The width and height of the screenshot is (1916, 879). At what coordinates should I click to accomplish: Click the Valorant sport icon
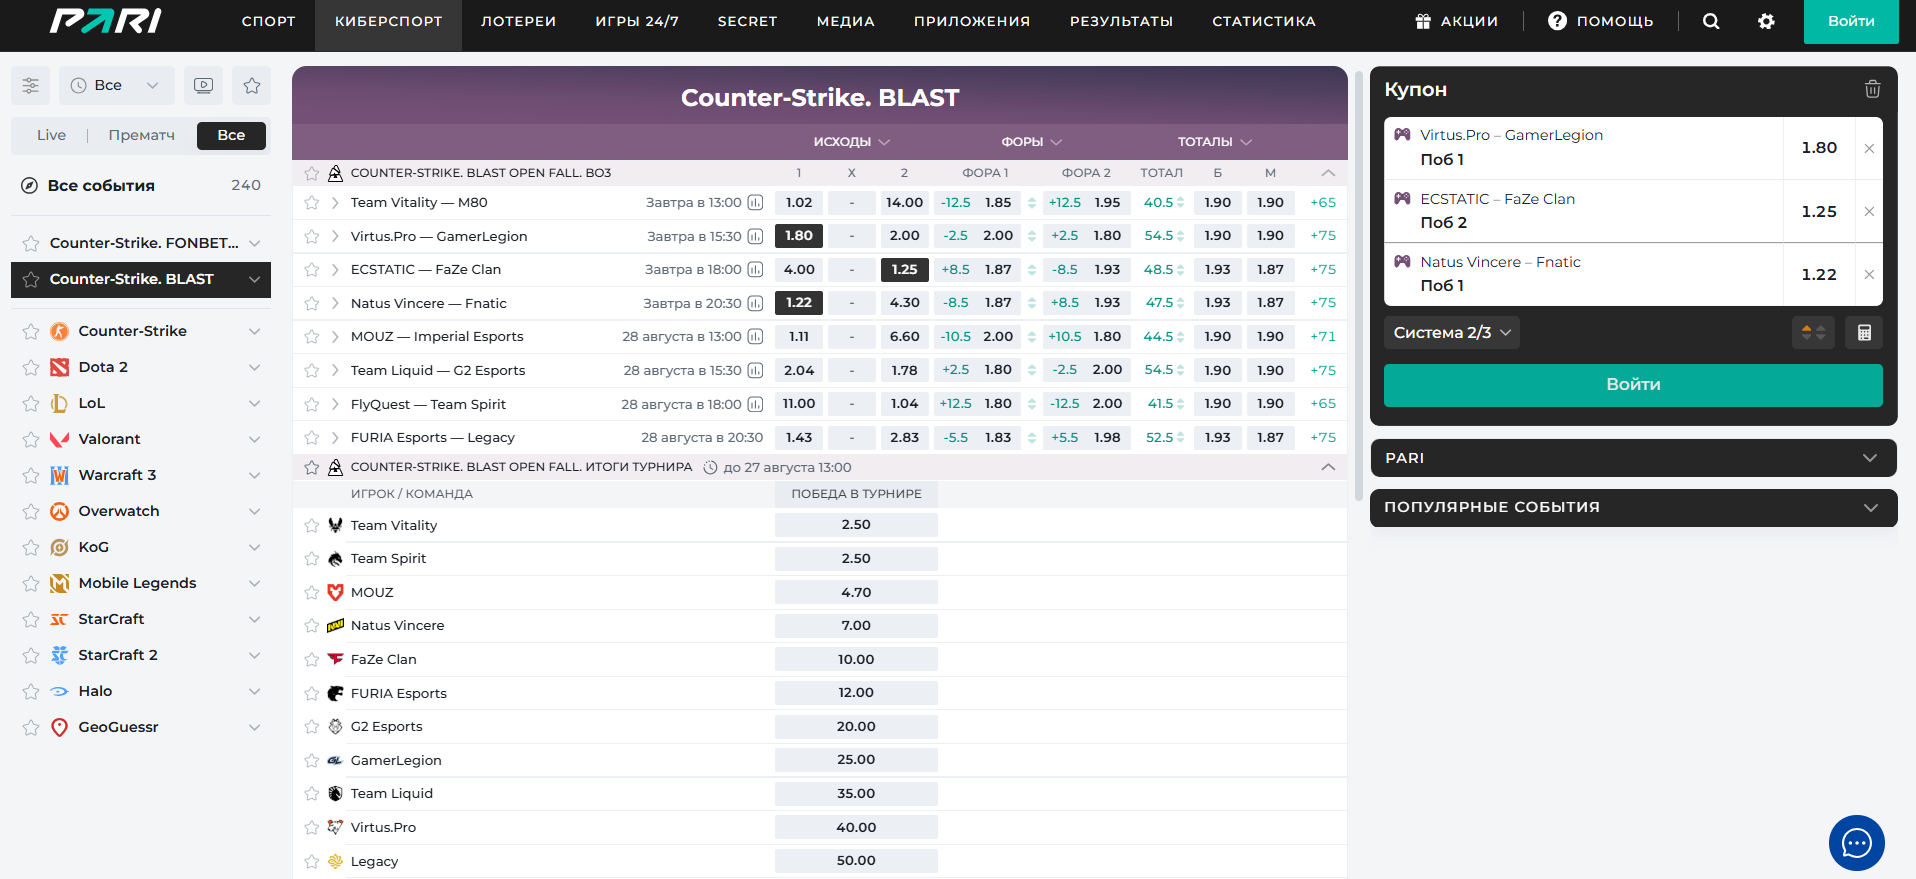[60, 439]
